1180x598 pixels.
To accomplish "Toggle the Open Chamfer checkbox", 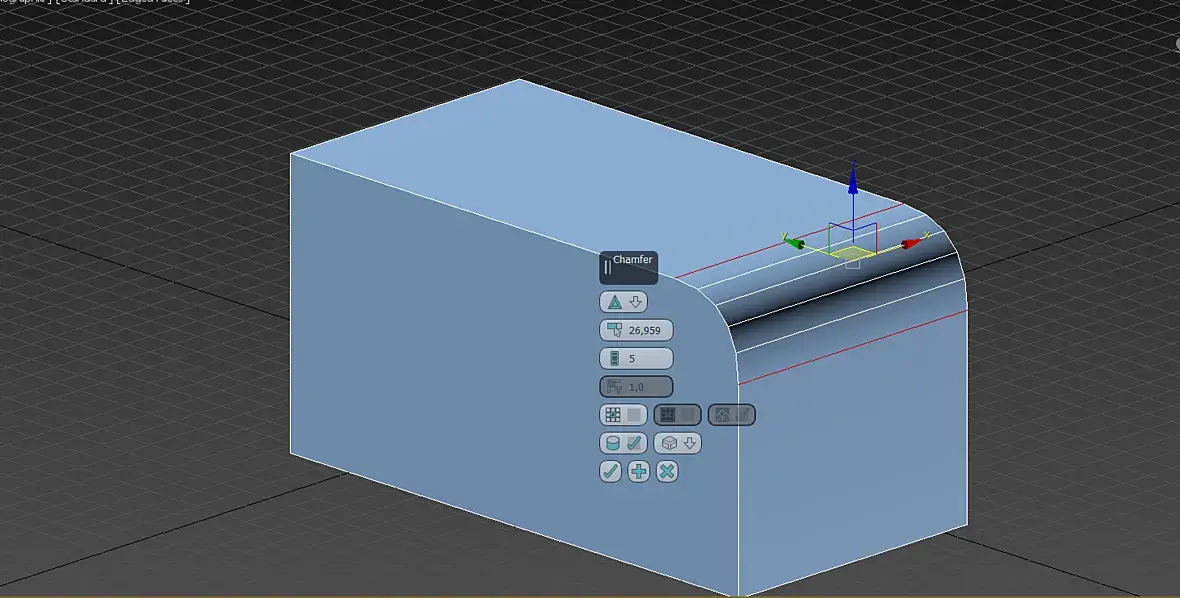I will (x=634, y=414).
